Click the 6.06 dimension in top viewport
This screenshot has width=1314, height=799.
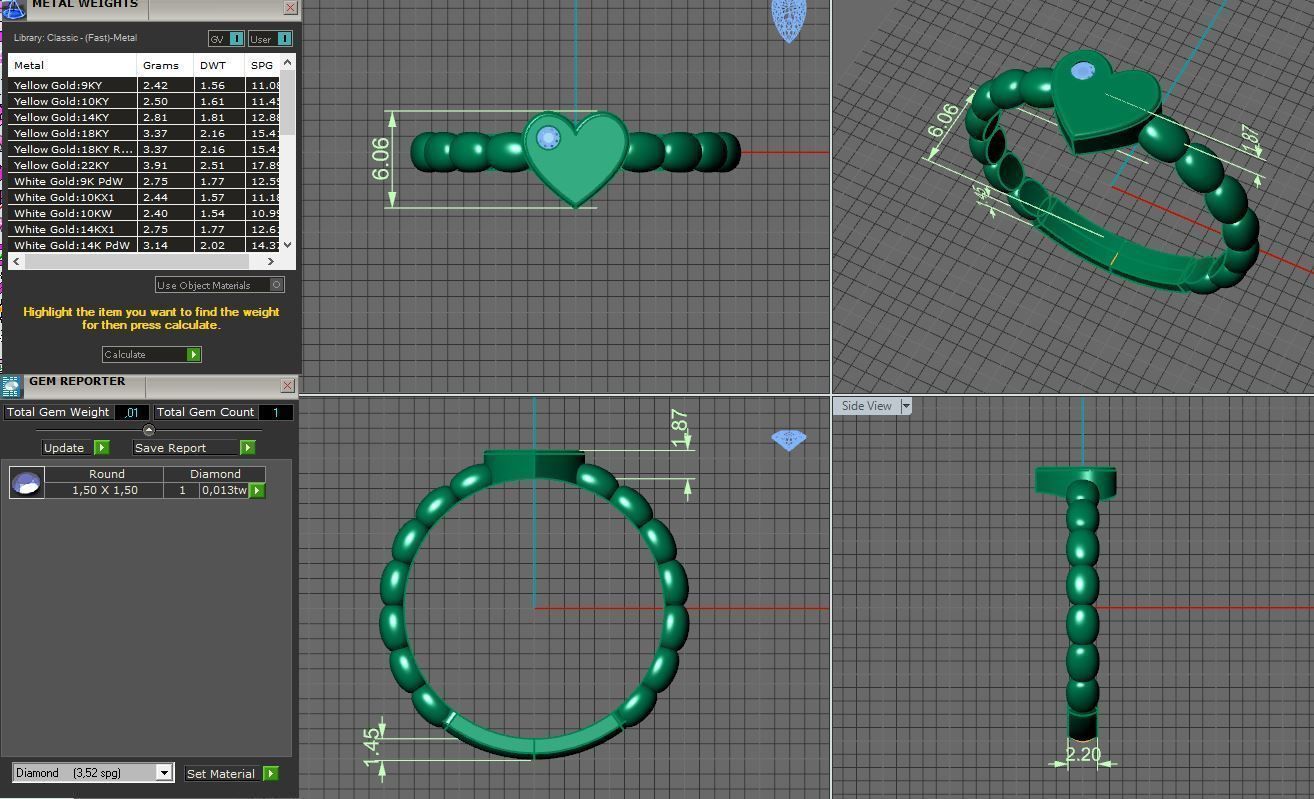pyautogui.click(x=380, y=158)
